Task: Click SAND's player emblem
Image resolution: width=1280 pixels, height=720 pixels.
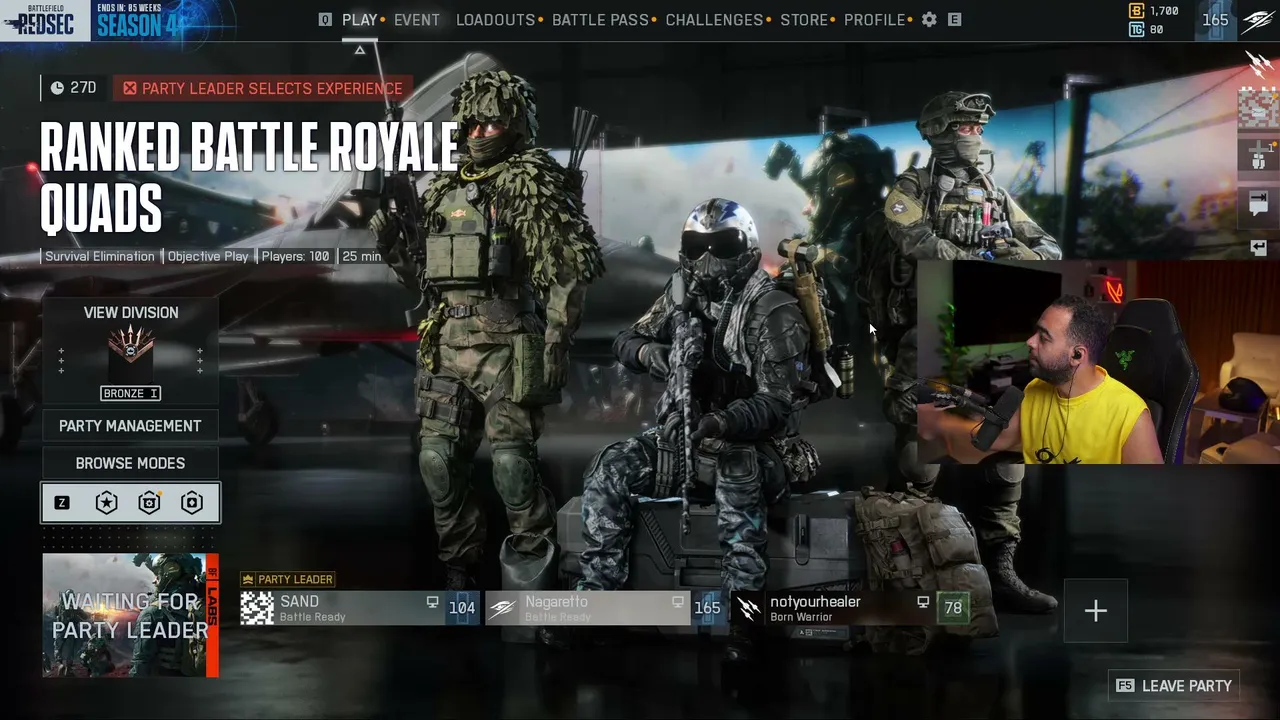Action: coord(257,608)
